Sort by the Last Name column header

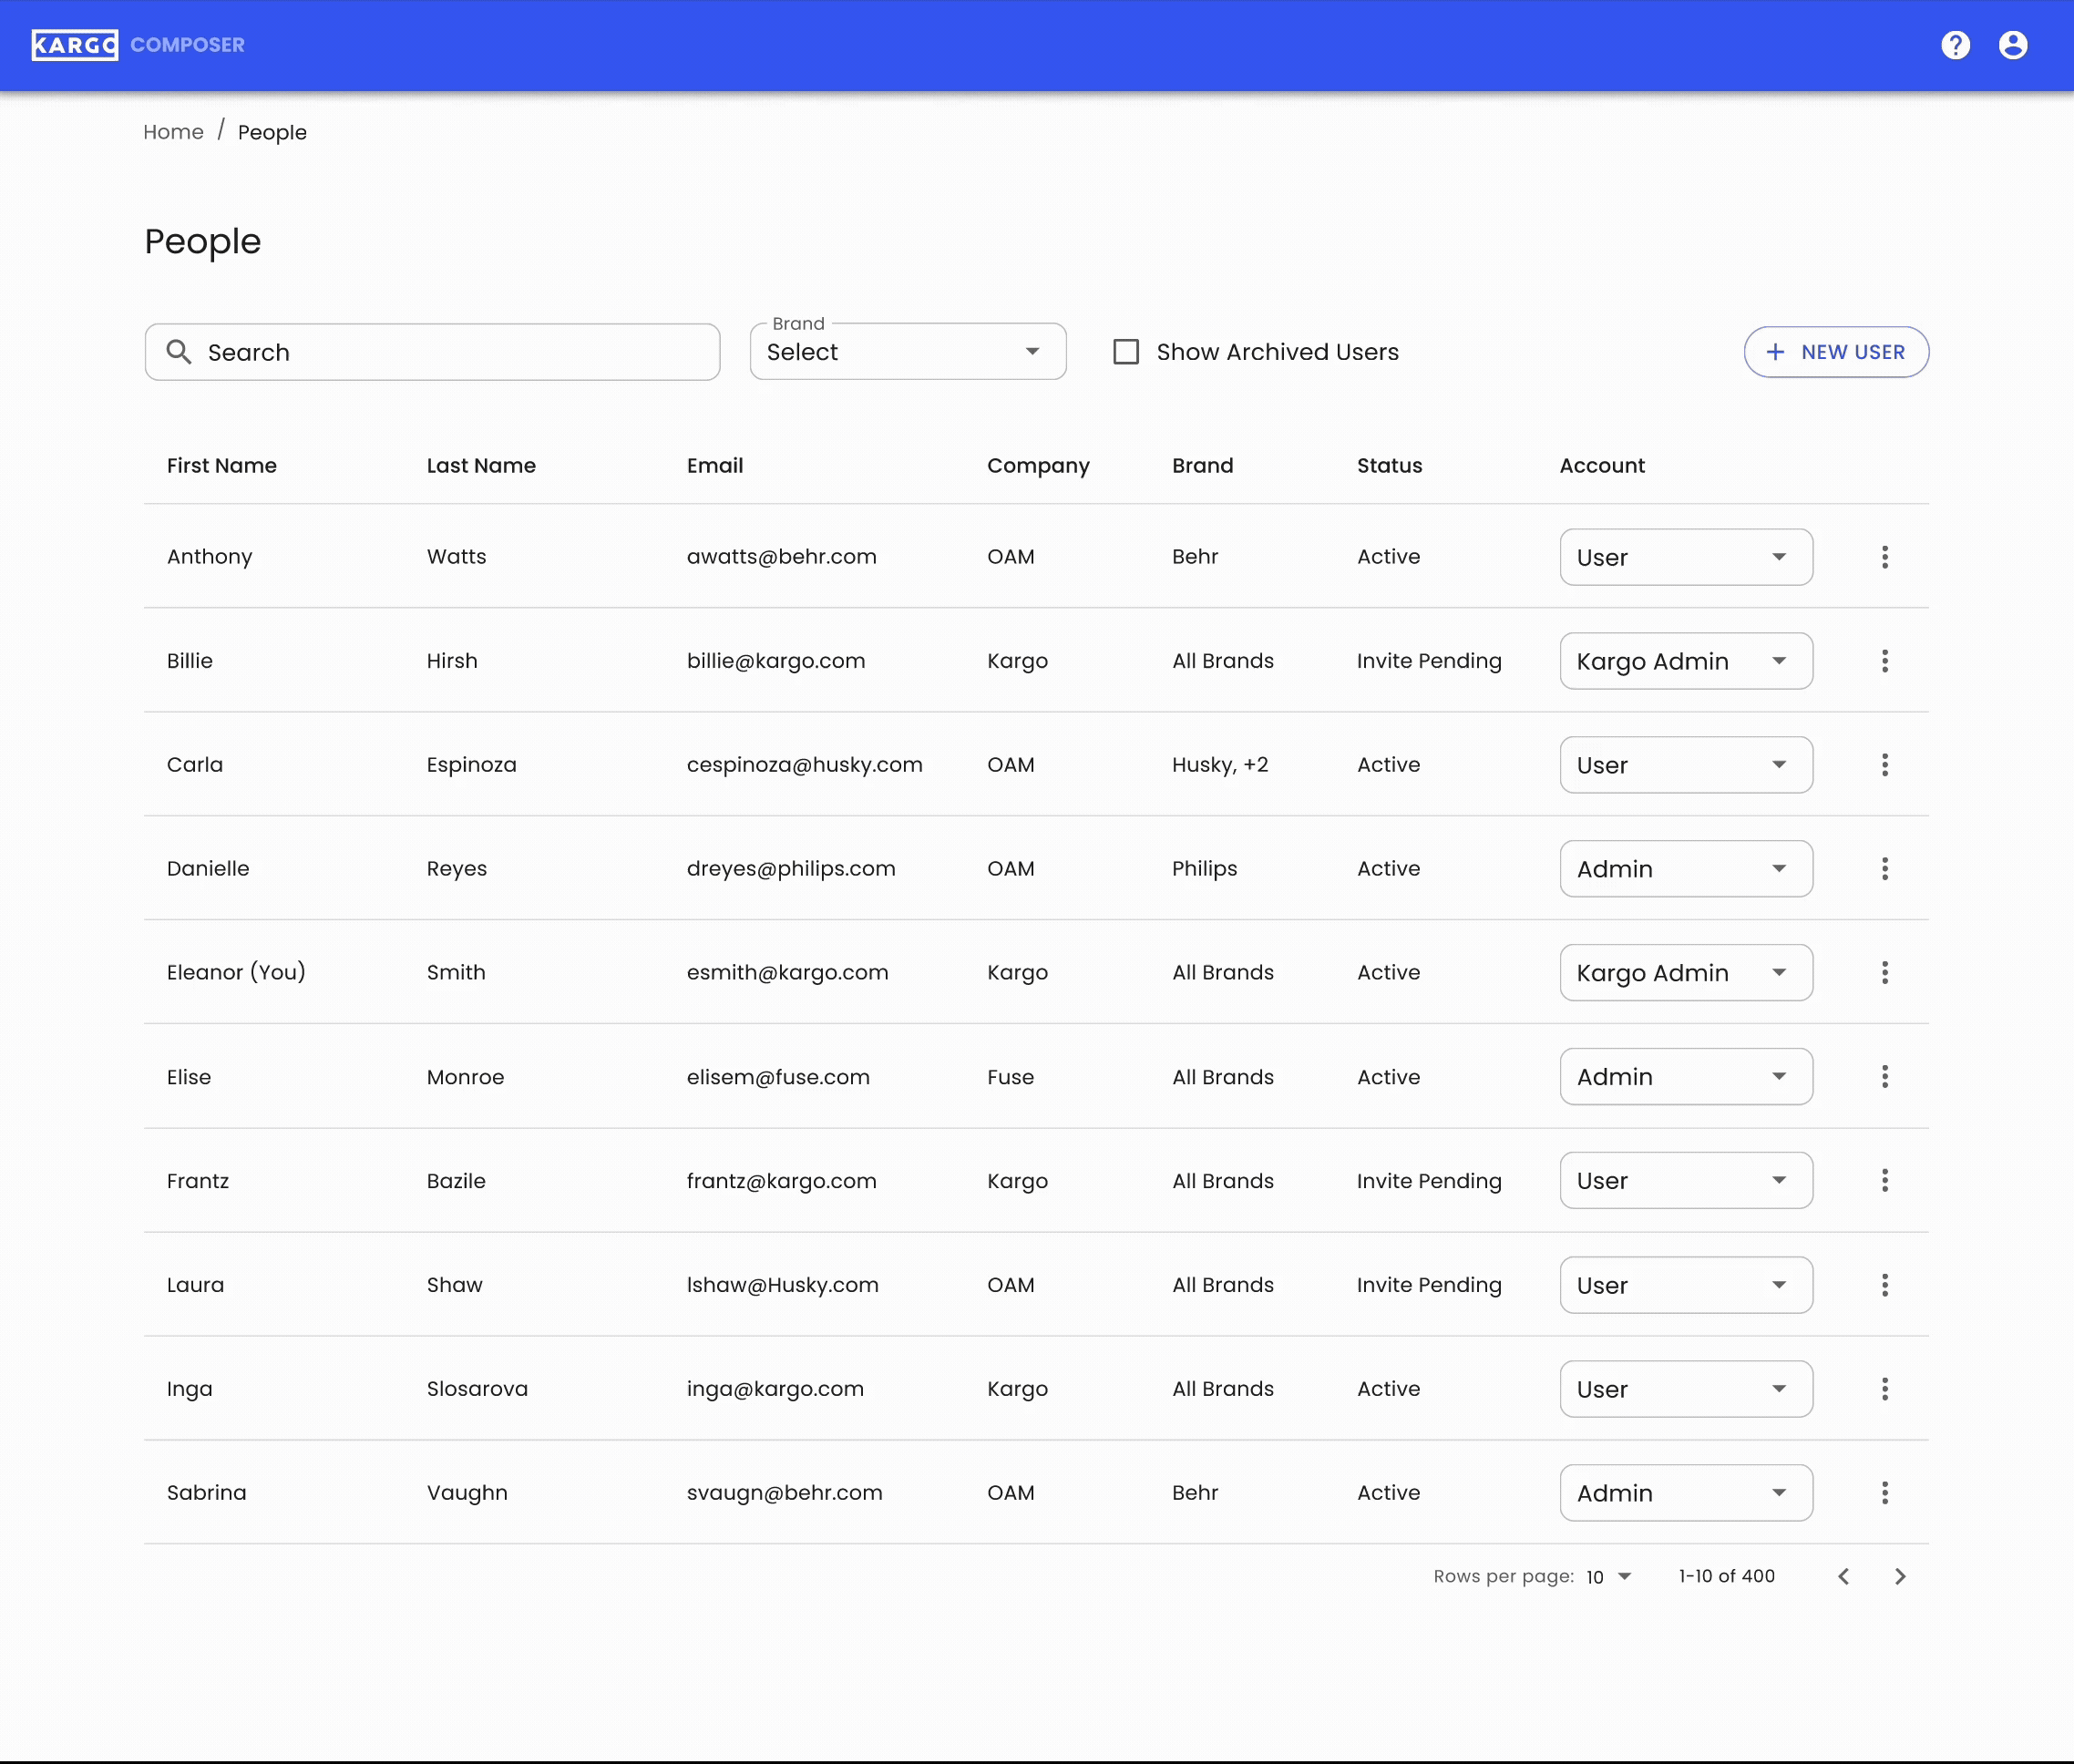tap(481, 465)
